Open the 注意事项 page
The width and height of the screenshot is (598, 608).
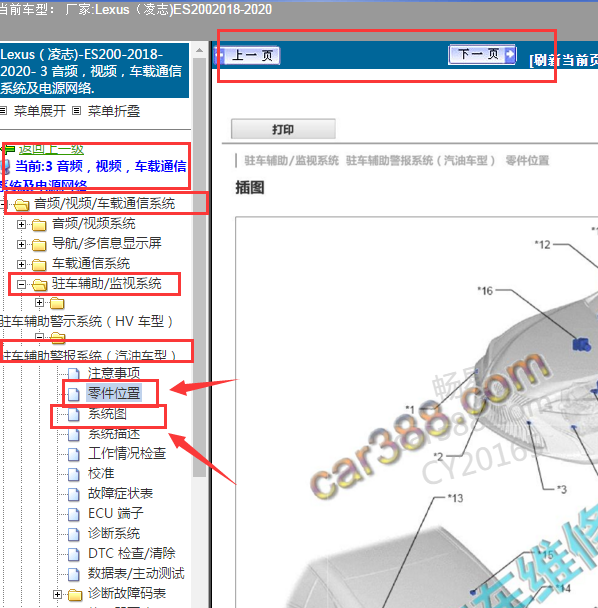114,373
